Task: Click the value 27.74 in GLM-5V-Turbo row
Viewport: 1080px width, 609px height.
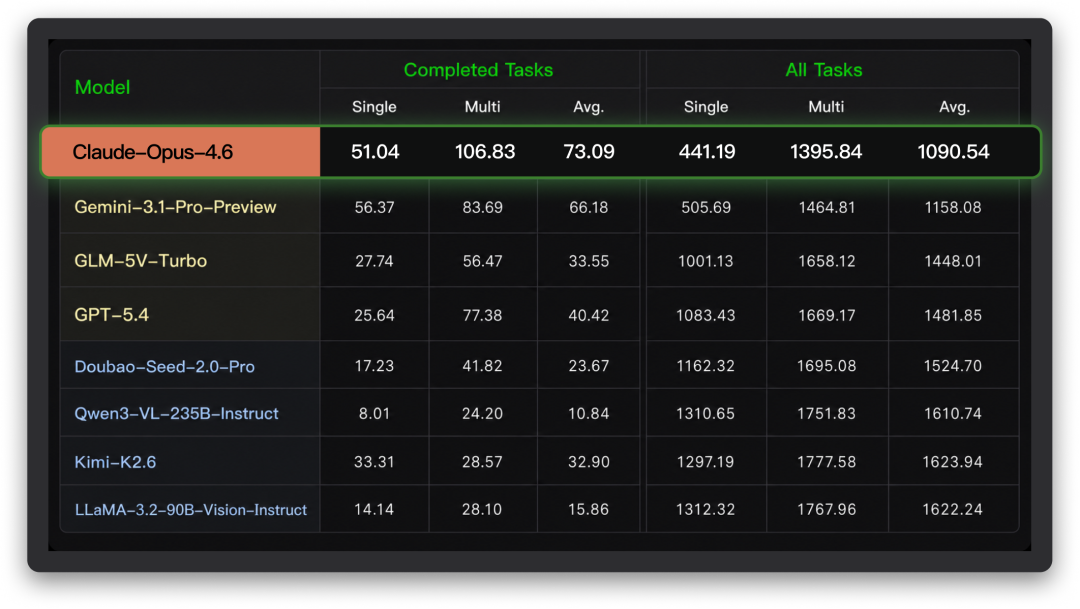Action: click(375, 261)
